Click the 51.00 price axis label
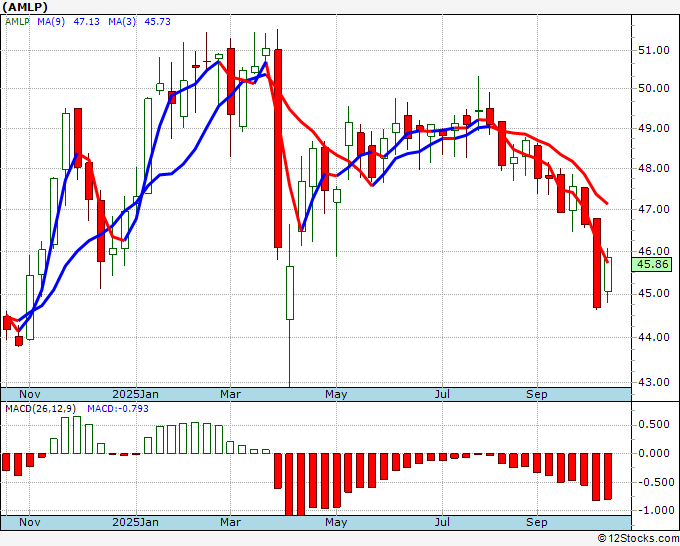The image size is (680, 546). [x=653, y=50]
